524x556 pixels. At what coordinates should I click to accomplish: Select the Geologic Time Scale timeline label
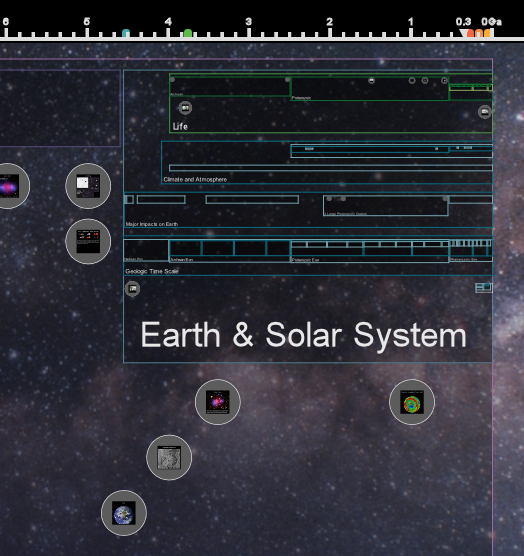[x=152, y=271]
